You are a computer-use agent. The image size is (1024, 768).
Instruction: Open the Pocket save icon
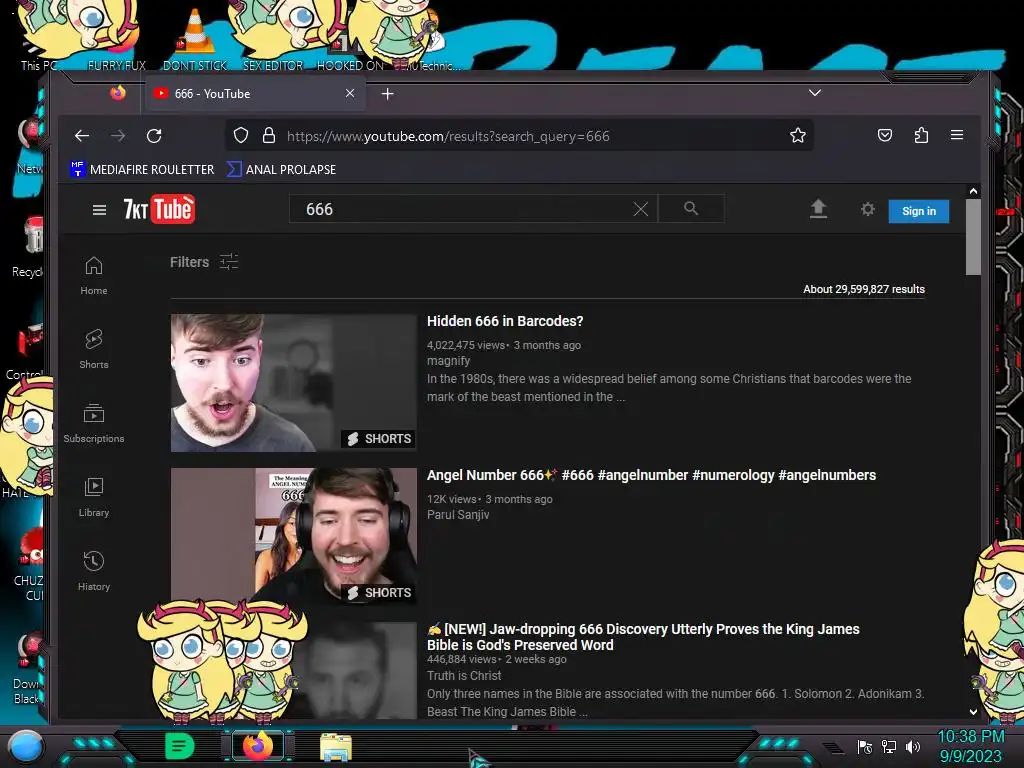pyautogui.click(x=884, y=135)
